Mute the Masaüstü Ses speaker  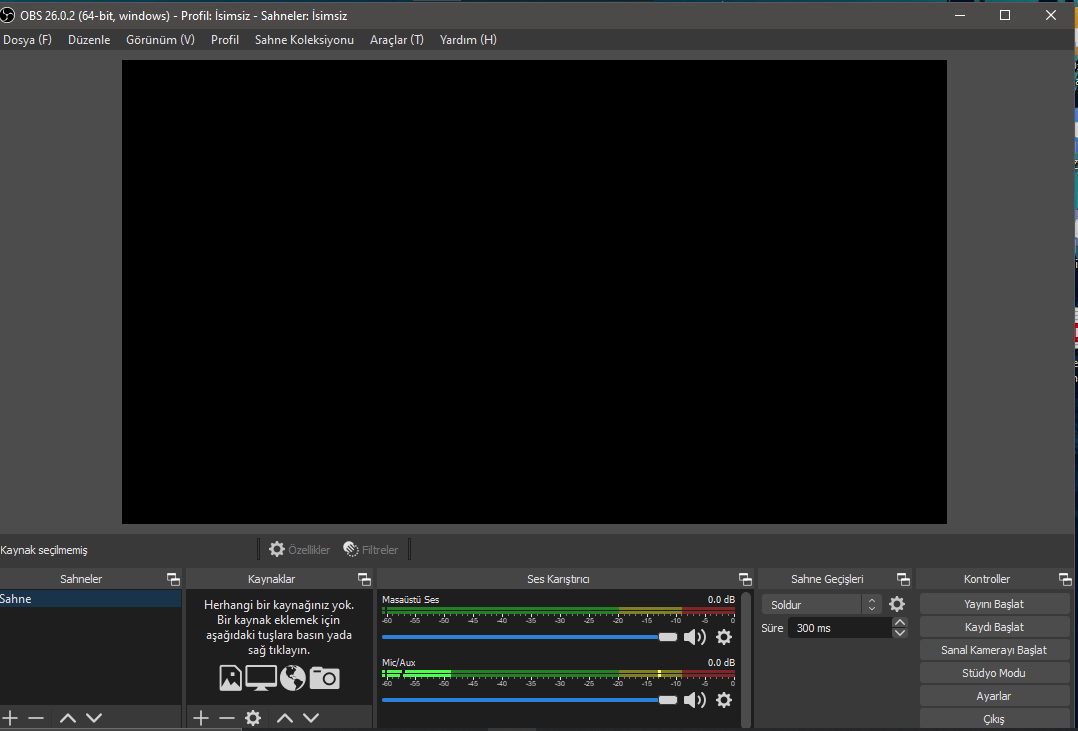tap(694, 637)
